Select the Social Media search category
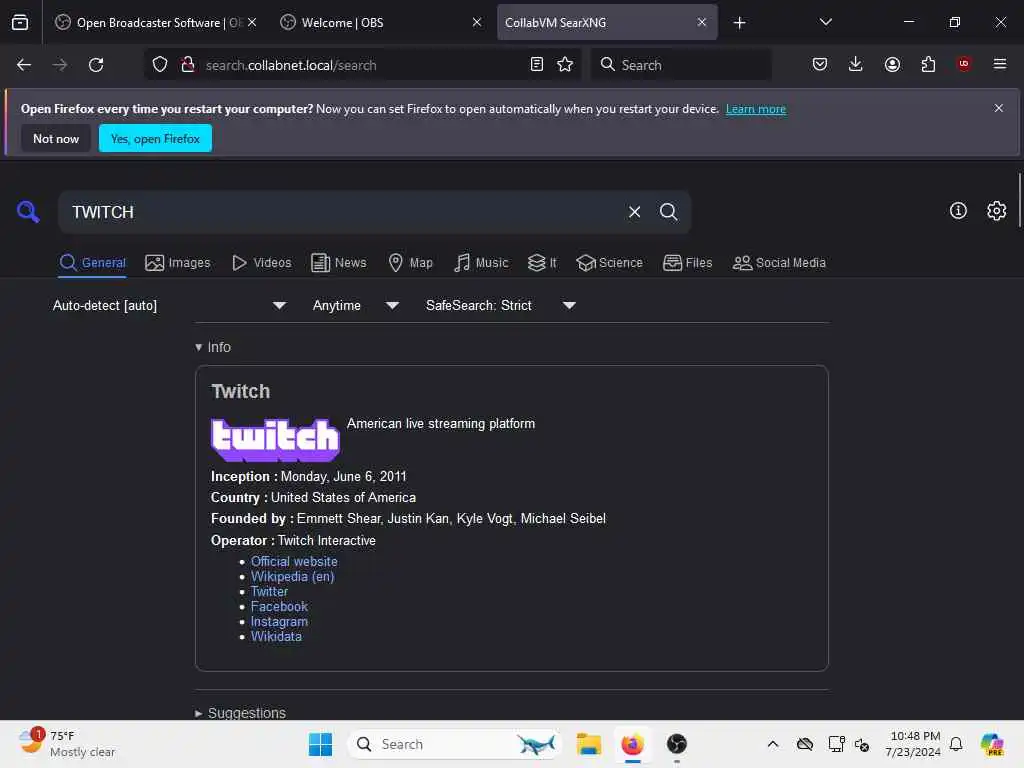The width and height of the screenshot is (1024, 768). (x=779, y=263)
